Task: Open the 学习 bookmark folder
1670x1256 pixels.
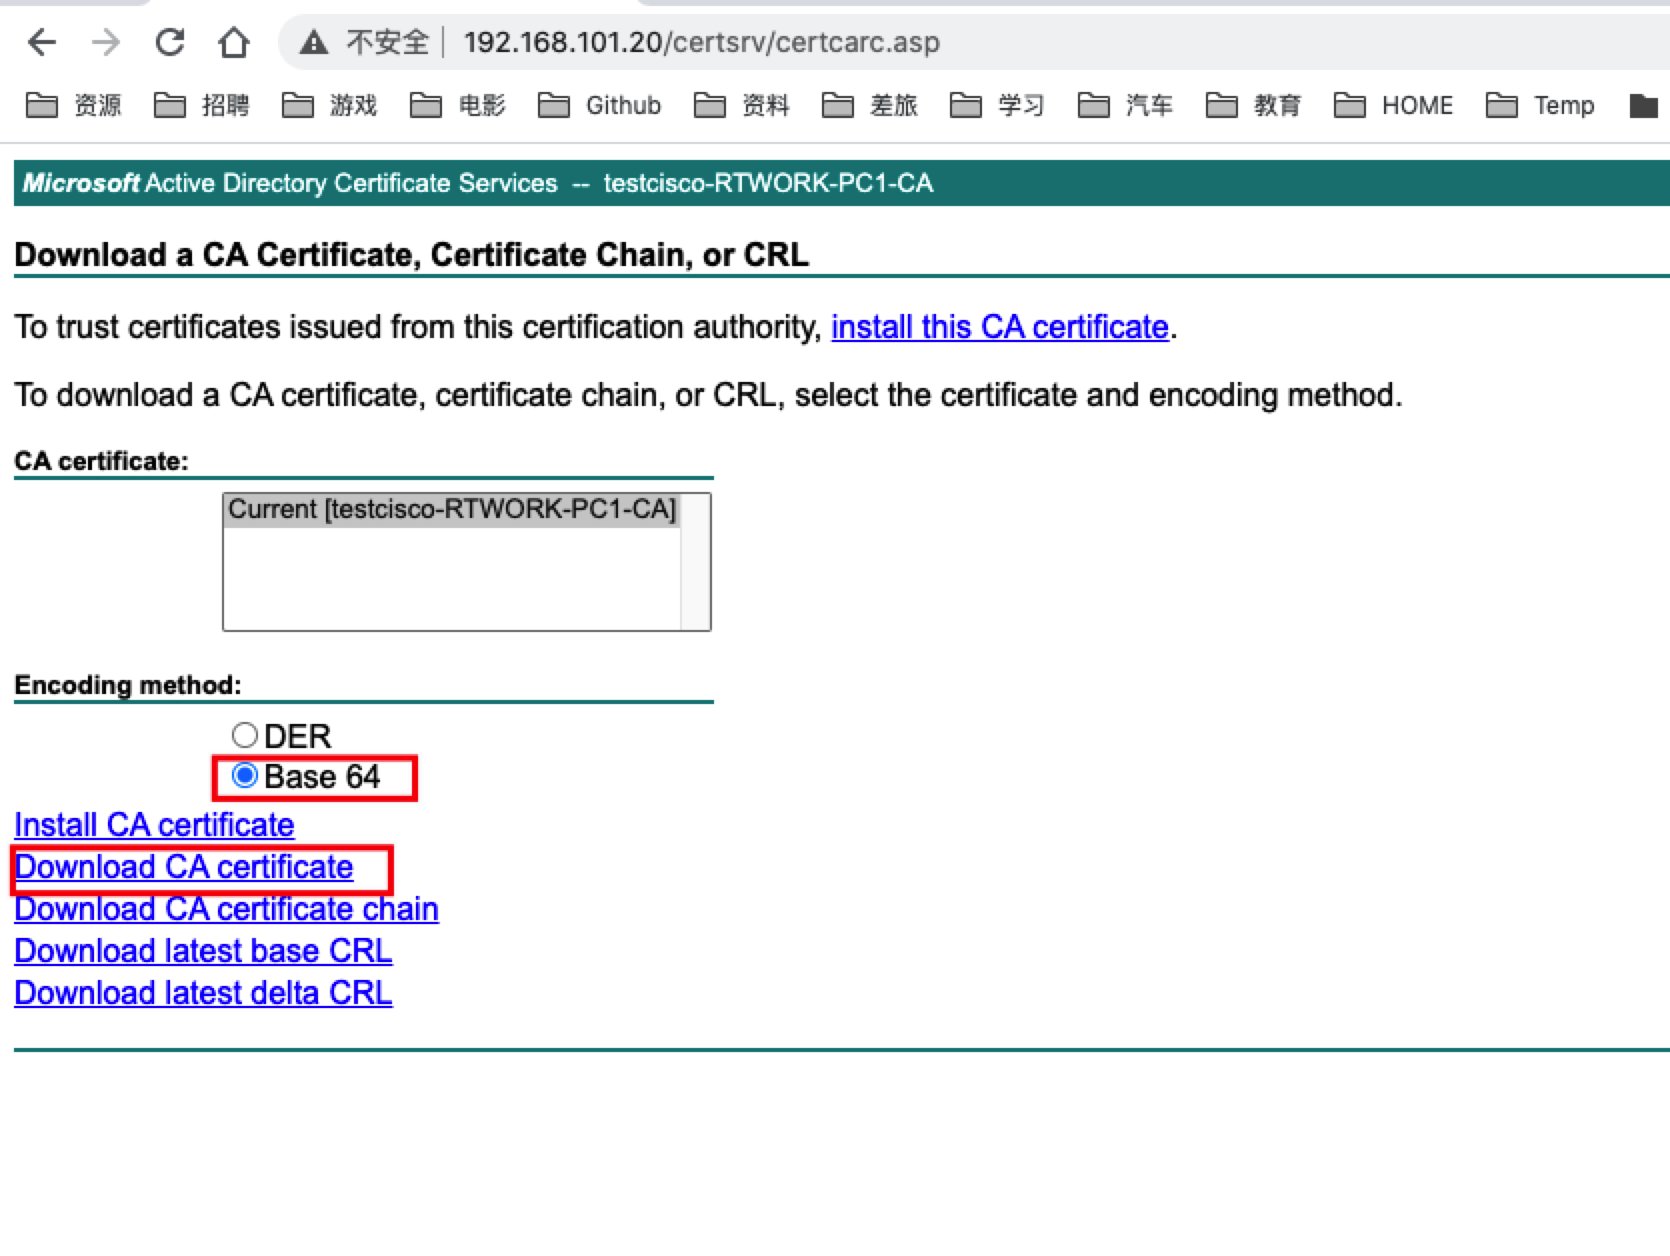Action: click(x=997, y=105)
